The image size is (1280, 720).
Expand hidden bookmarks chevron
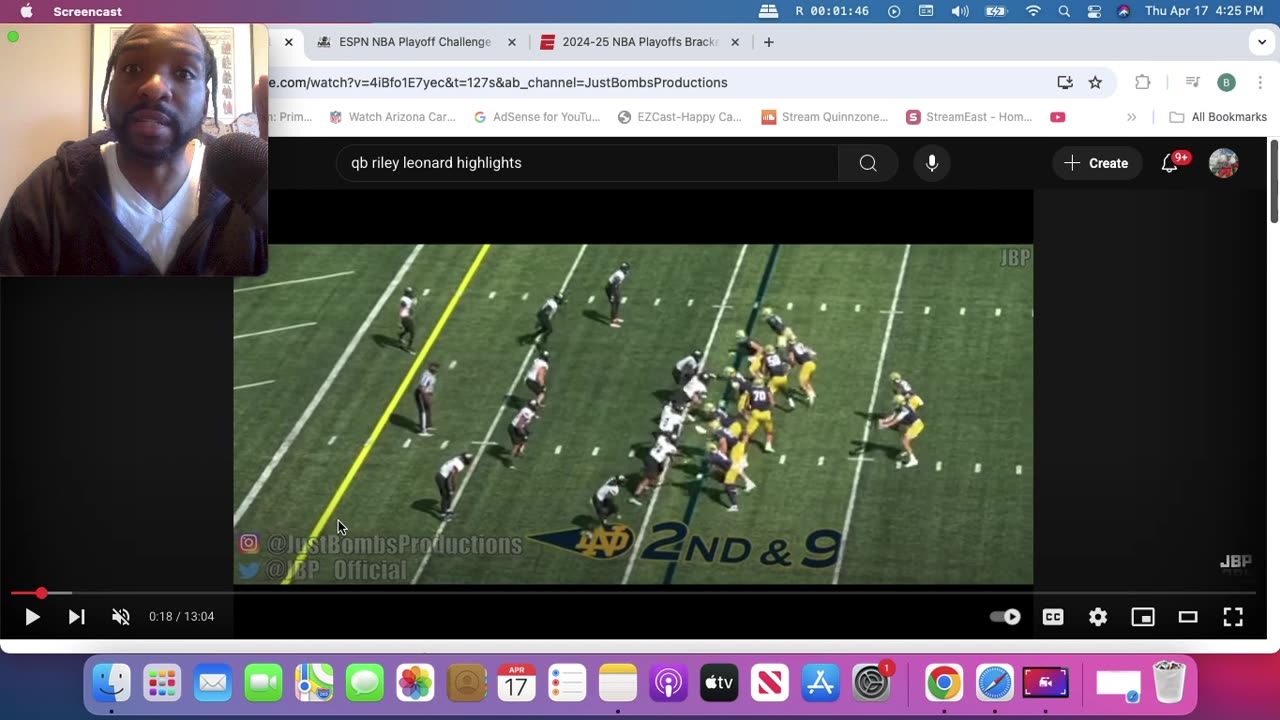click(x=1131, y=117)
